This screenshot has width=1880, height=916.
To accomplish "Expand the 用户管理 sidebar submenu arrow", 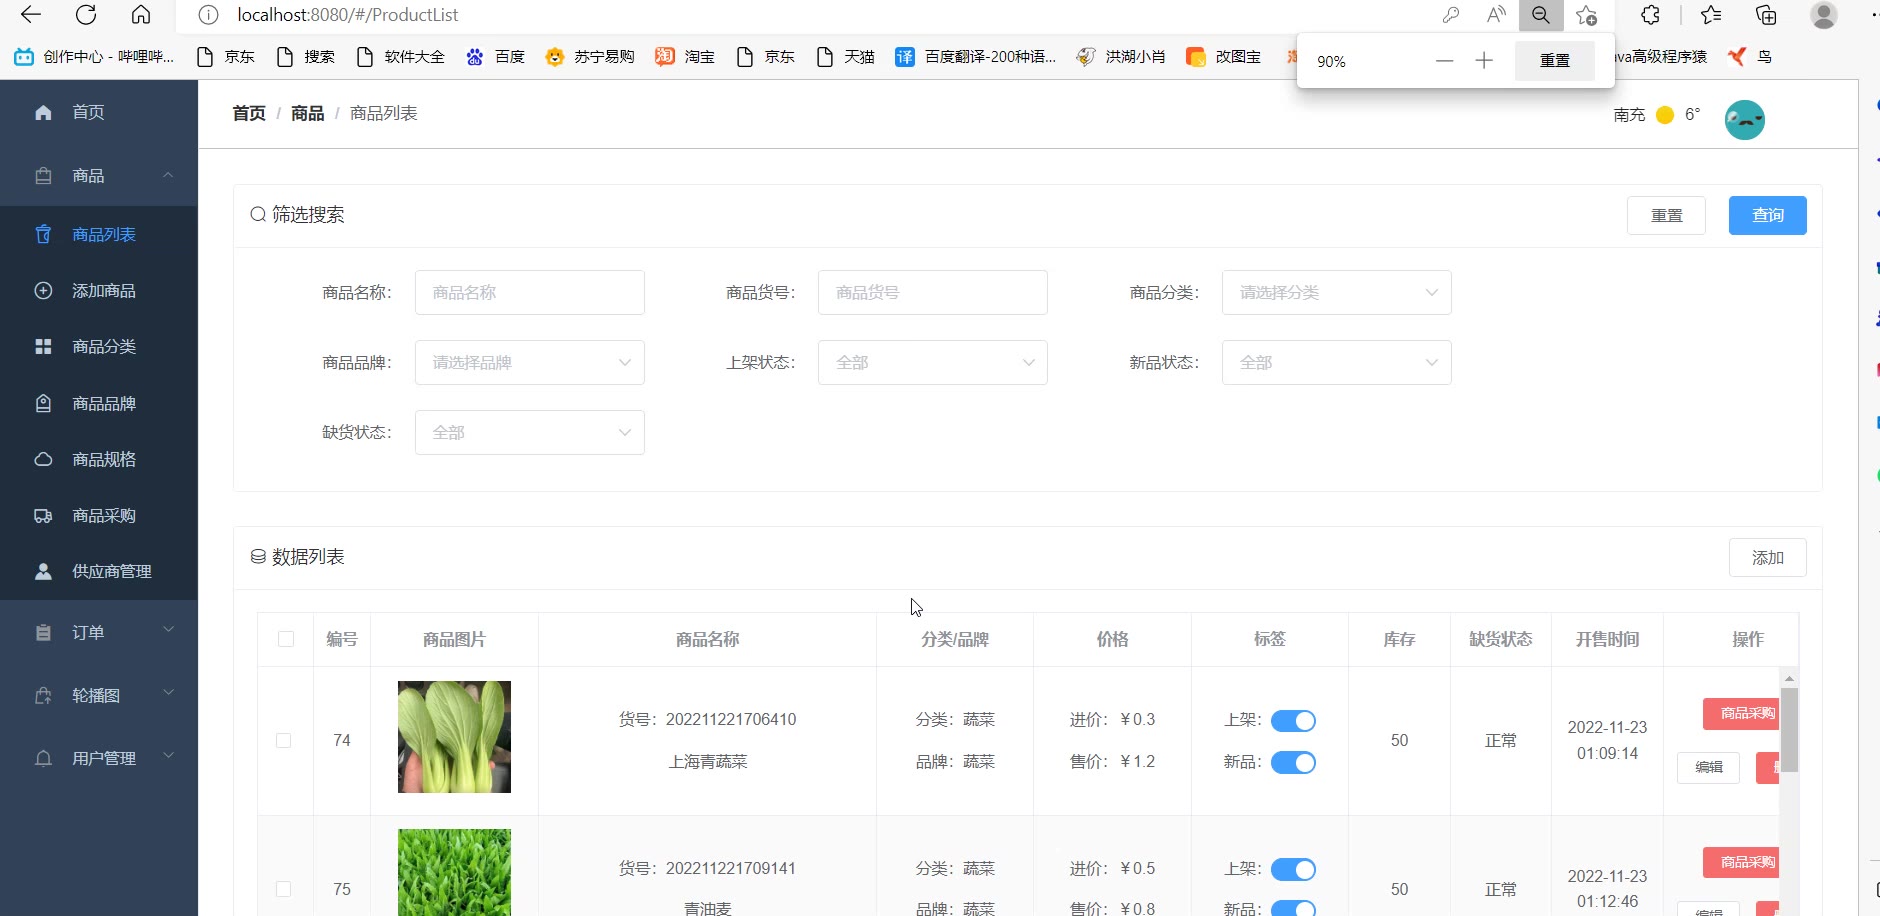I will pyautogui.click(x=168, y=756).
